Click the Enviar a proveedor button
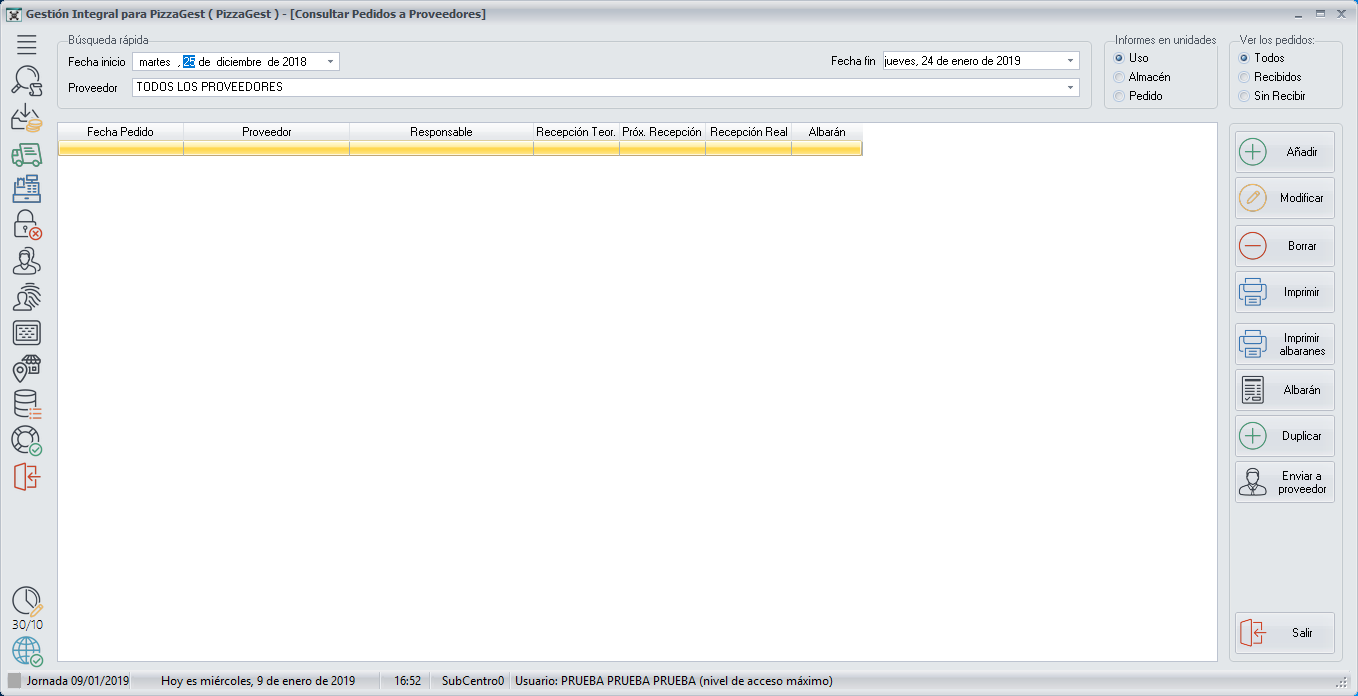Viewport: 1358px width, 696px height. 1284,482
